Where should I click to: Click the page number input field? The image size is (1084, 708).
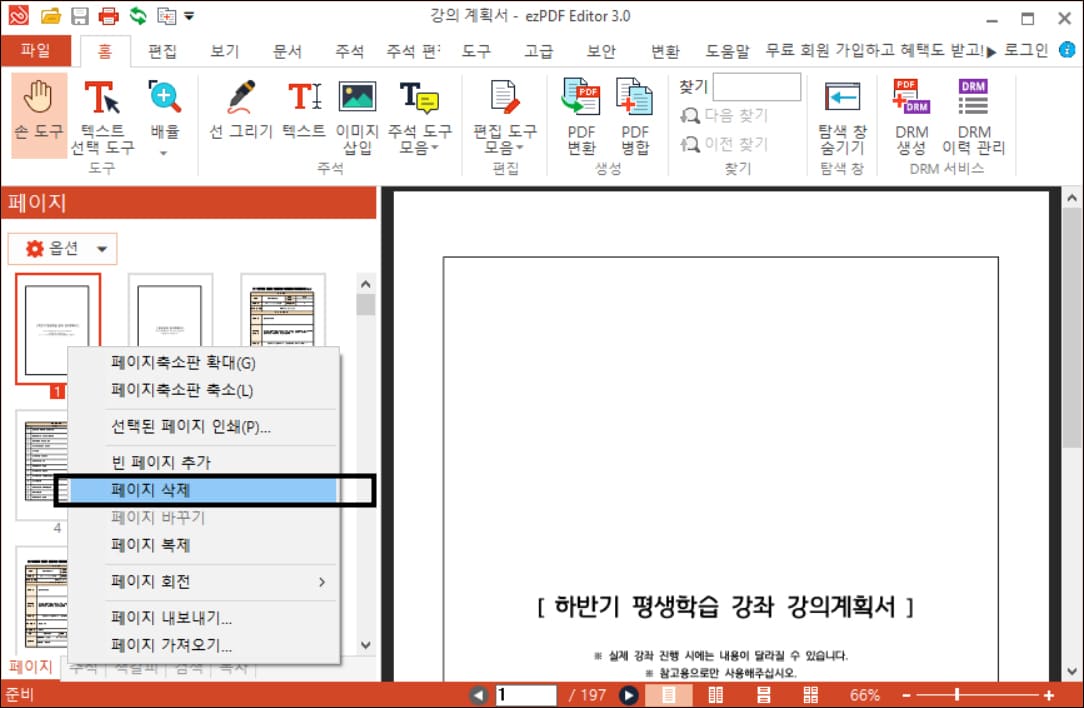pos(526,694)
